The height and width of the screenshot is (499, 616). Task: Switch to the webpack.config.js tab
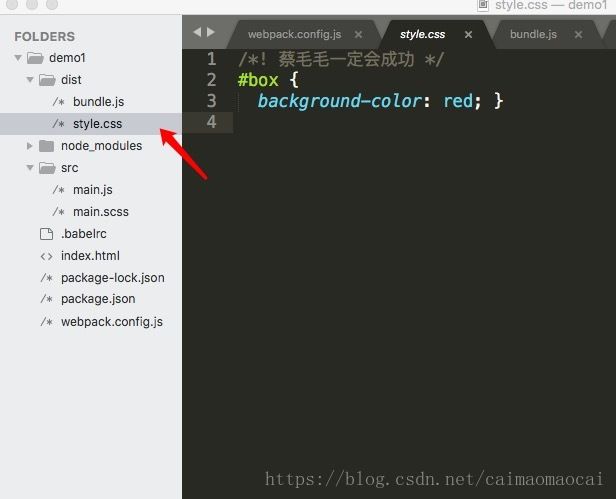pyautogui.click(x=295, y=35)
